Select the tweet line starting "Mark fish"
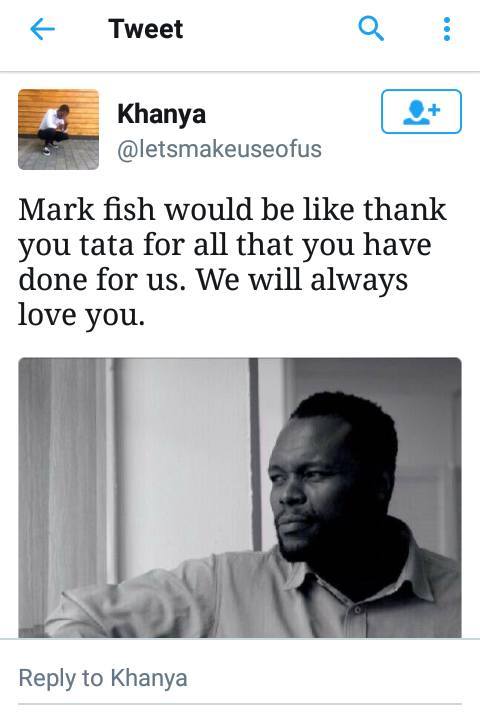Image resolution: width=480 pixels, height=713 pixels. [232, 210]
